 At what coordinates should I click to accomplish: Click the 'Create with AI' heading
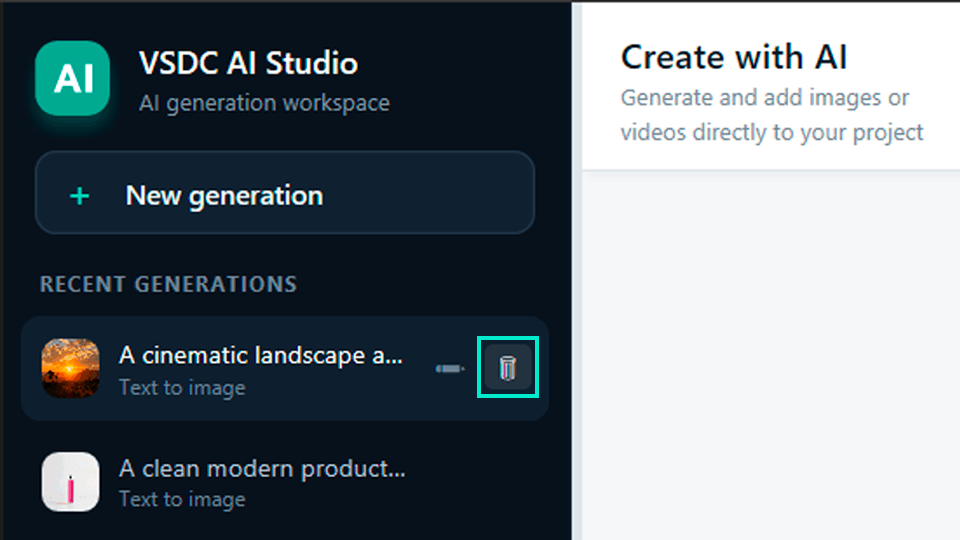(733, 58)
